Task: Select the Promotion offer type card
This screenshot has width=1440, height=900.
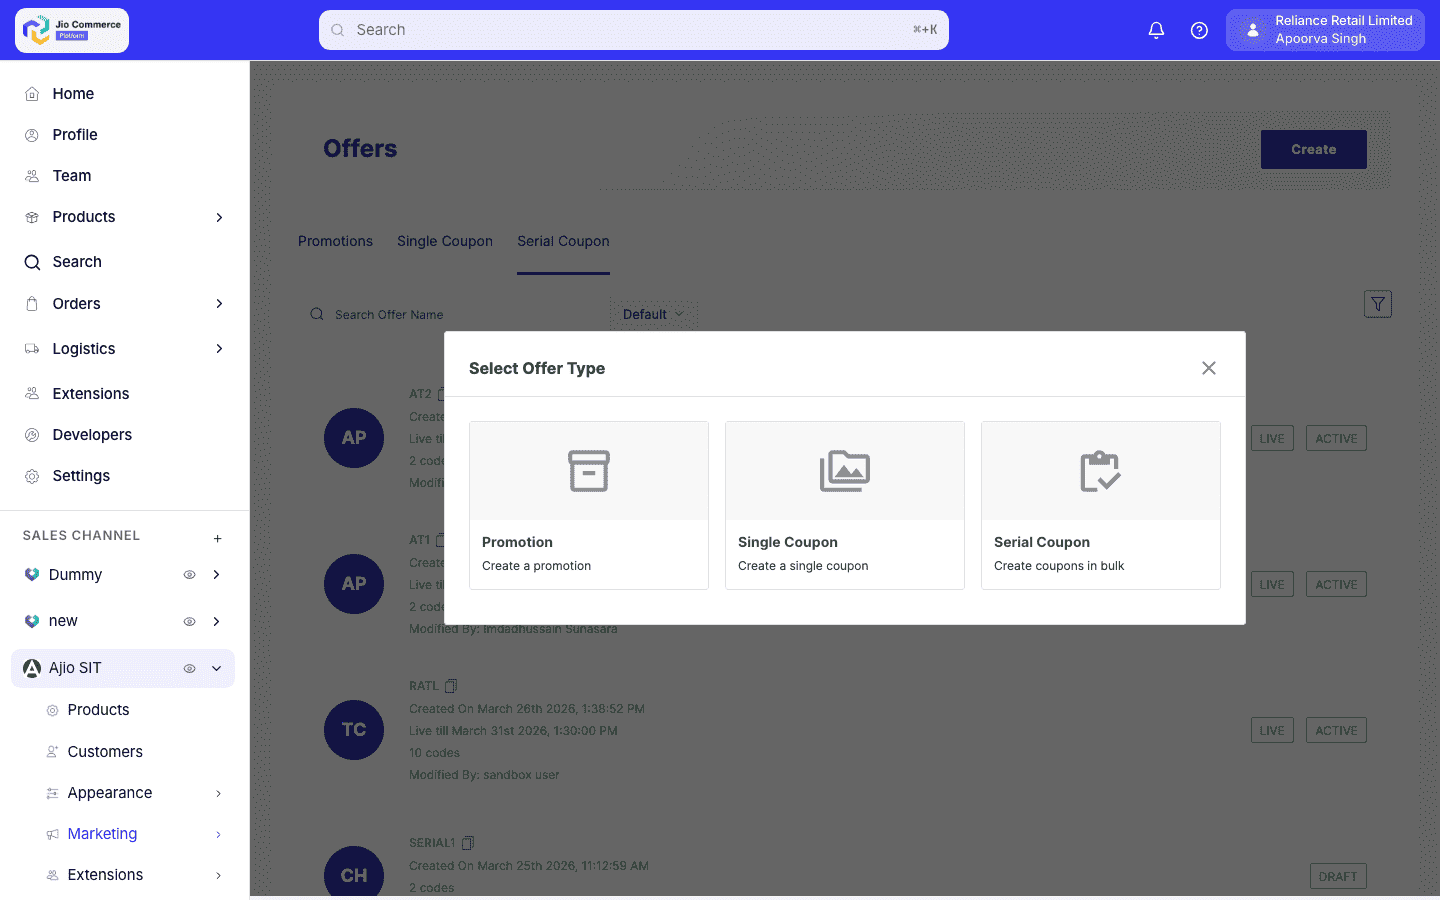Action: click(588, 505)
